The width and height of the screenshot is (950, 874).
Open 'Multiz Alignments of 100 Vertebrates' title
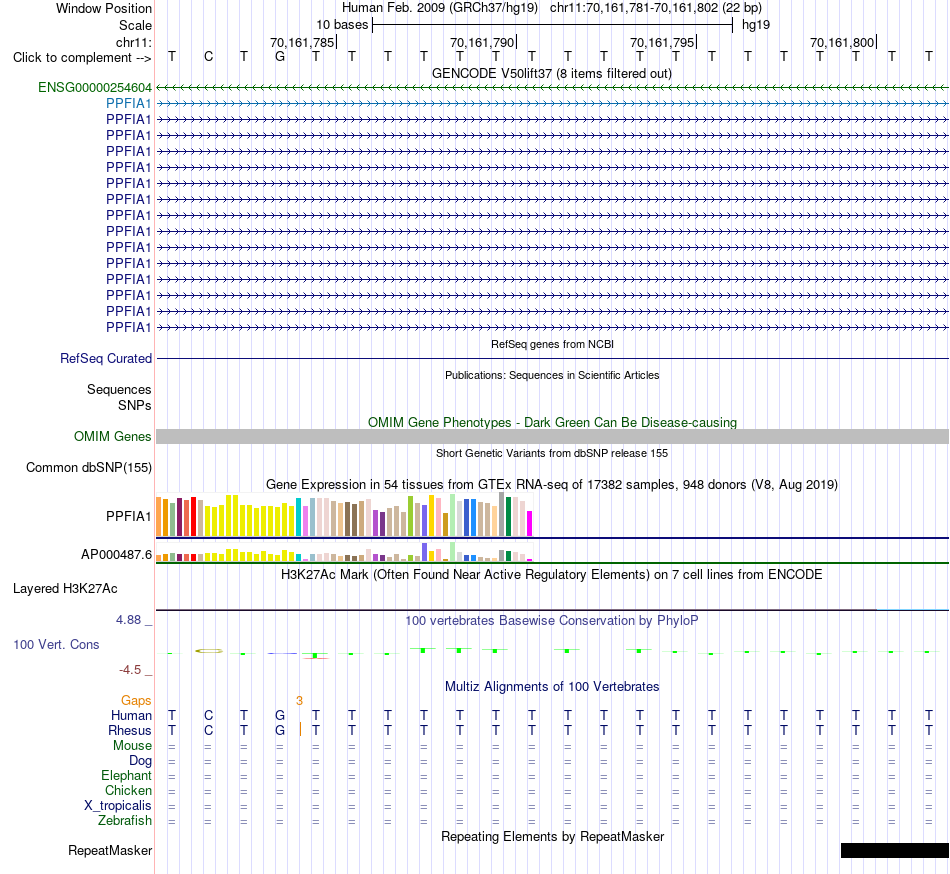click(552, 686)
